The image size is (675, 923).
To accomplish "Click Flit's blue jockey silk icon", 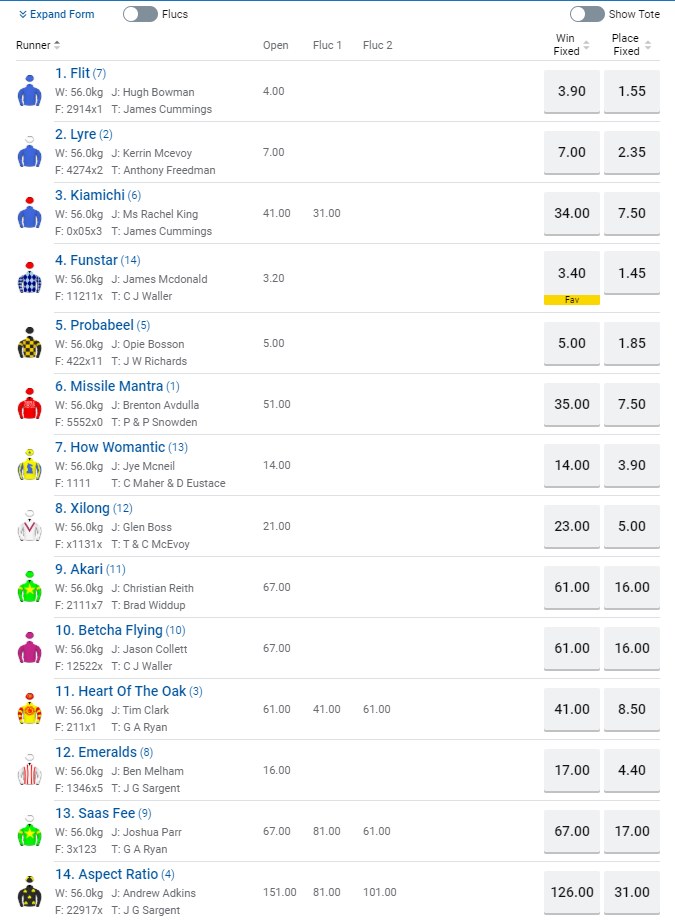I will 29,92.
